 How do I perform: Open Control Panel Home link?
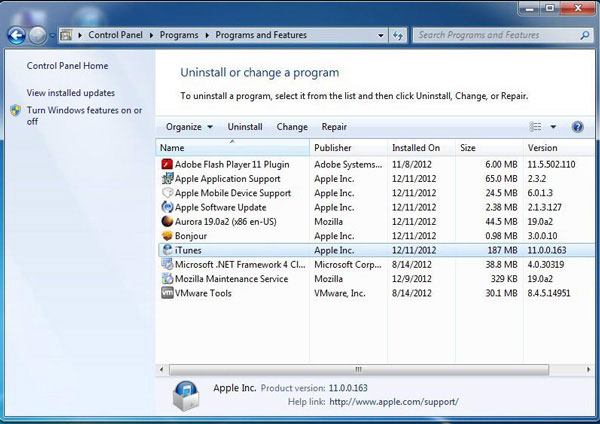coord(67,66)
